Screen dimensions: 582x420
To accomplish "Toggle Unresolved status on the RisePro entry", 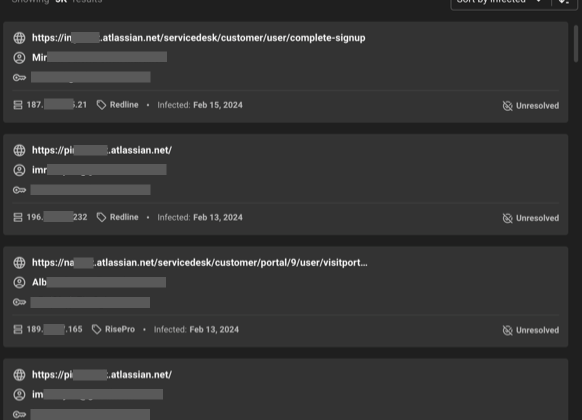I will pos(531,330).
